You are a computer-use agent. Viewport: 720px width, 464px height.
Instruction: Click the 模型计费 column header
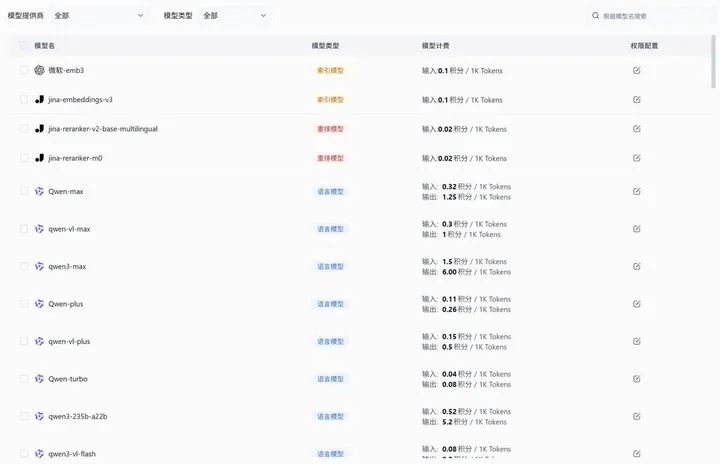point(435,45)
